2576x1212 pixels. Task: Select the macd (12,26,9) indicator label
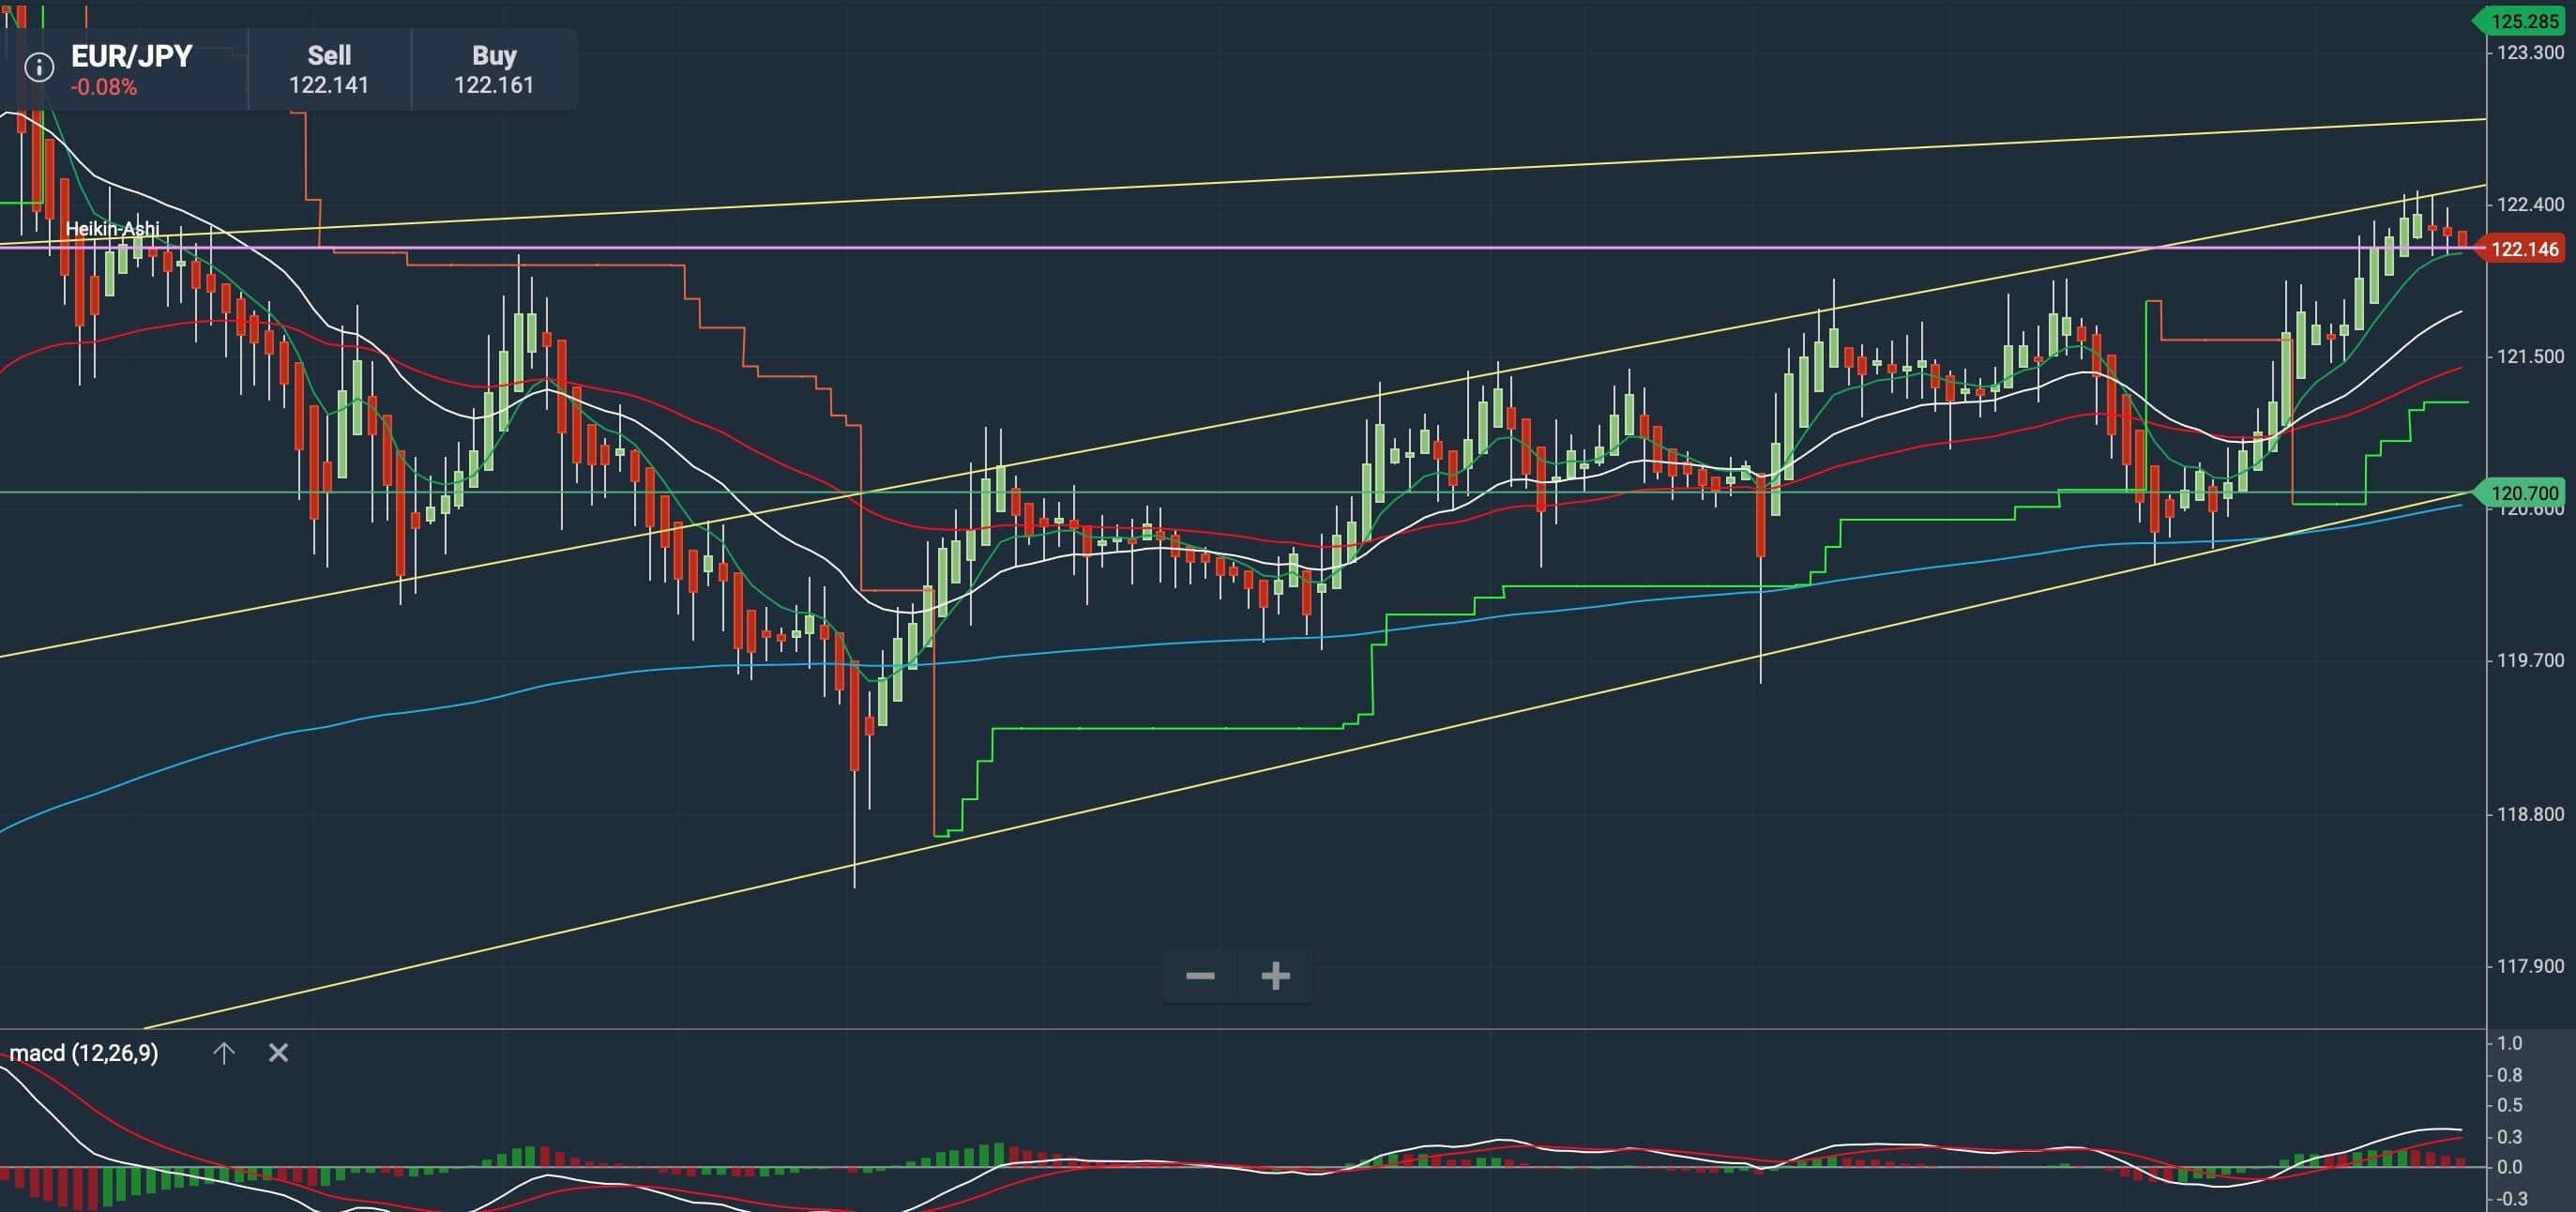84,1053
